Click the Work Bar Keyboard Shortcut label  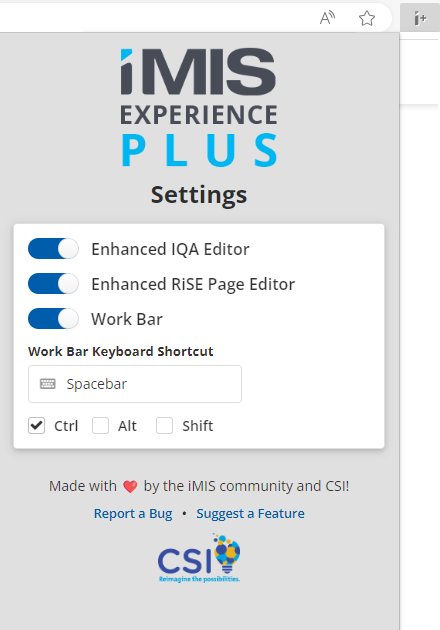121,351
